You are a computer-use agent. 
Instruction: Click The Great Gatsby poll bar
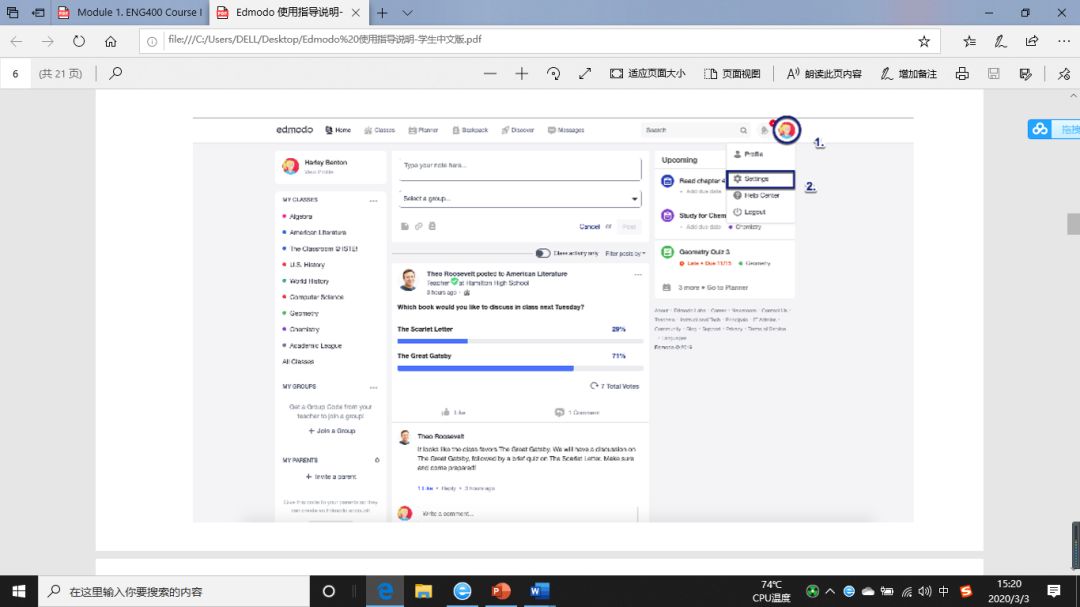[520, 368]
